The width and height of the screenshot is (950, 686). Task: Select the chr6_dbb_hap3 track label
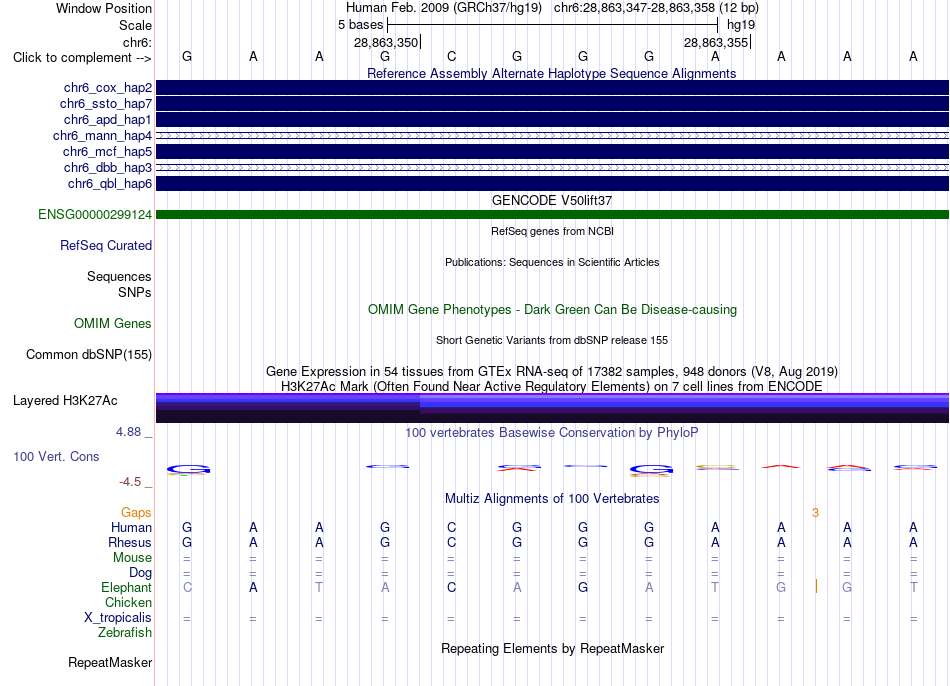(x=108, y=167)
